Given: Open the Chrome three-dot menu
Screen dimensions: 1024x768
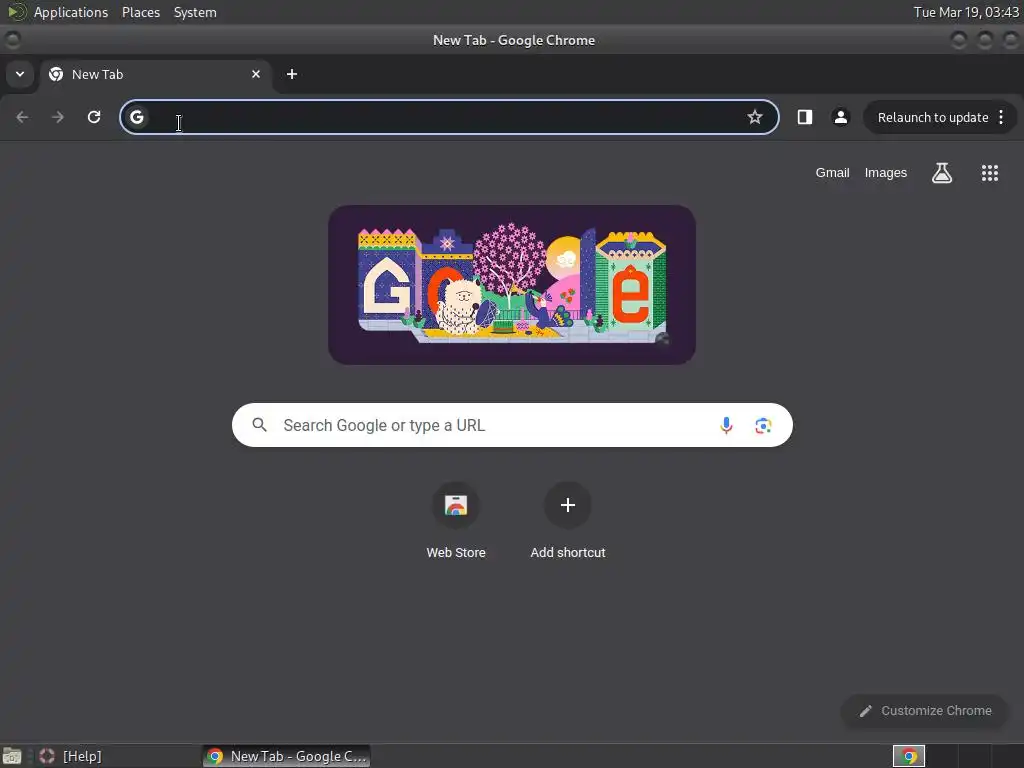Looking at the screenshot, I should point(1001,117).
